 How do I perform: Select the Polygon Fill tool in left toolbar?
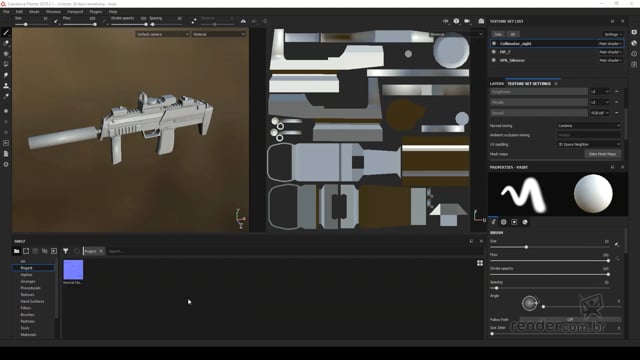[6, 64]
